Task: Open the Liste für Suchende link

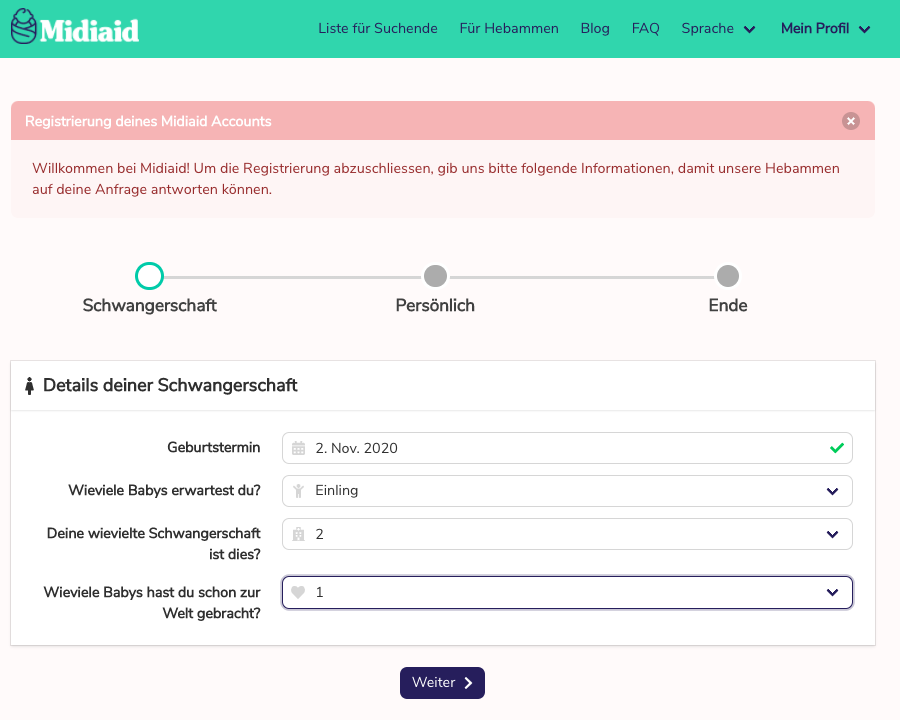Action: pyautogui.click(x=378, y=29)
